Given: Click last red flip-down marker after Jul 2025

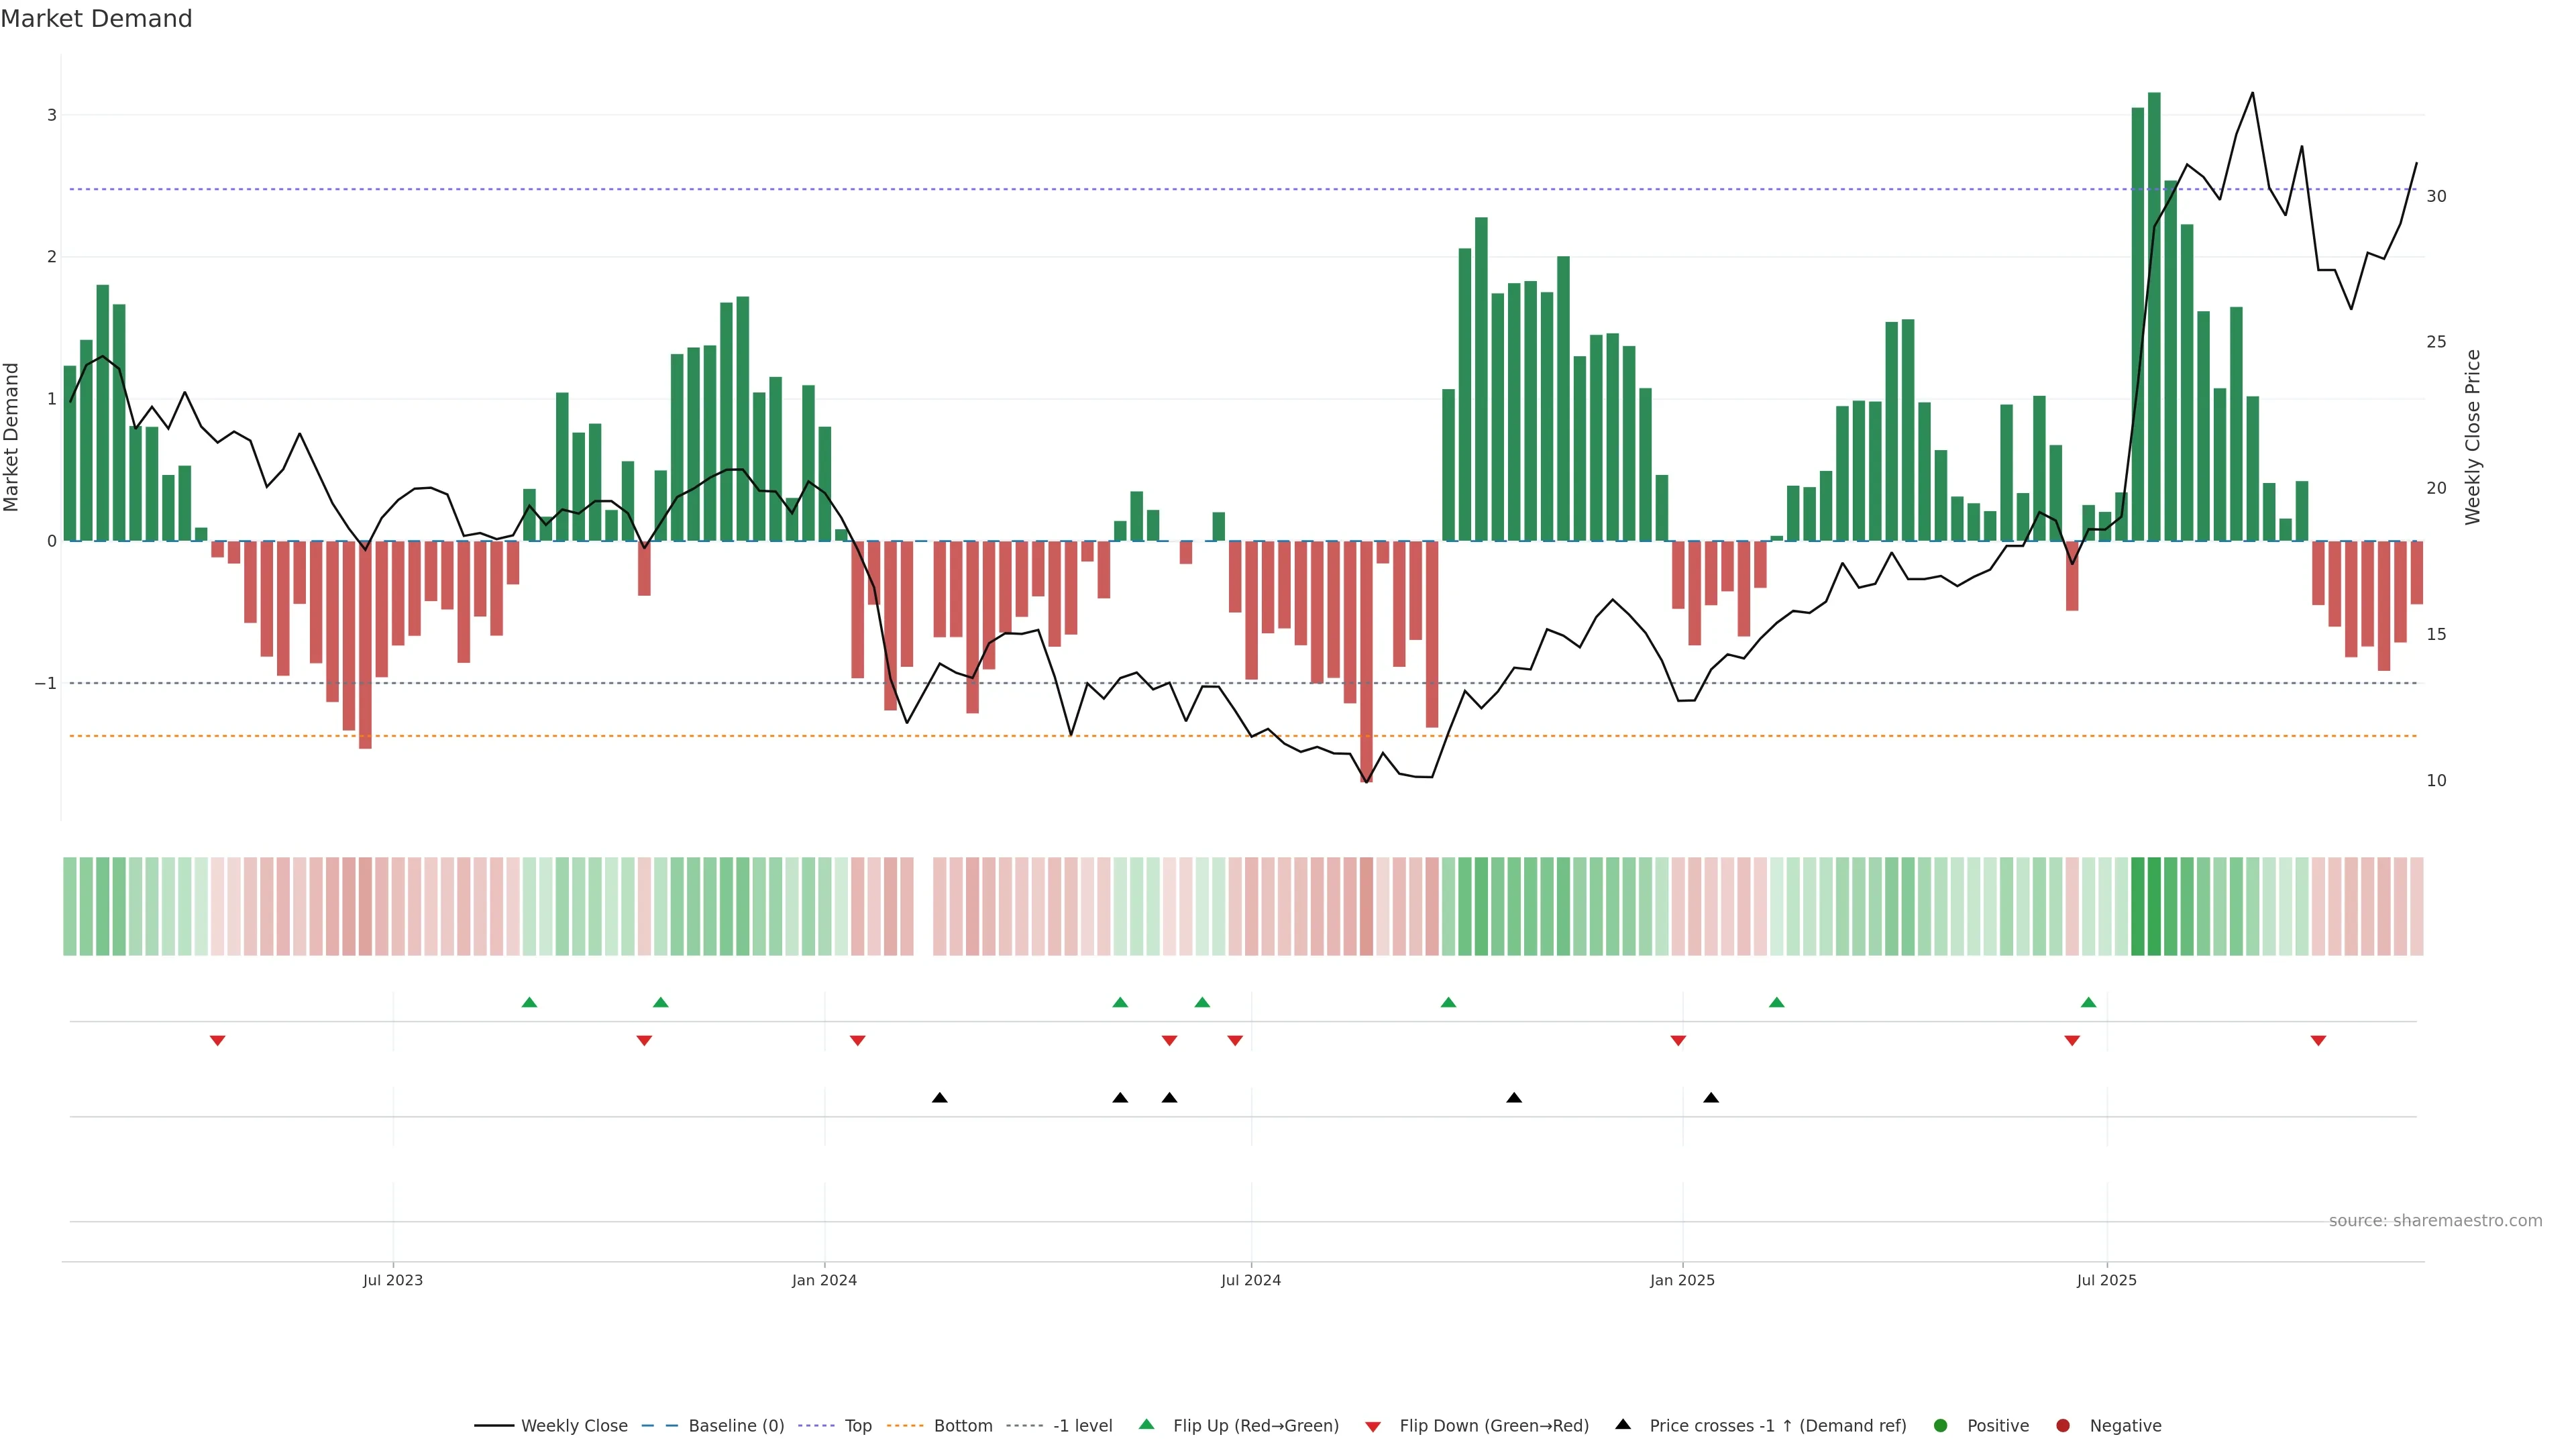Looking at the screenshot, I should (2318, 1041).
